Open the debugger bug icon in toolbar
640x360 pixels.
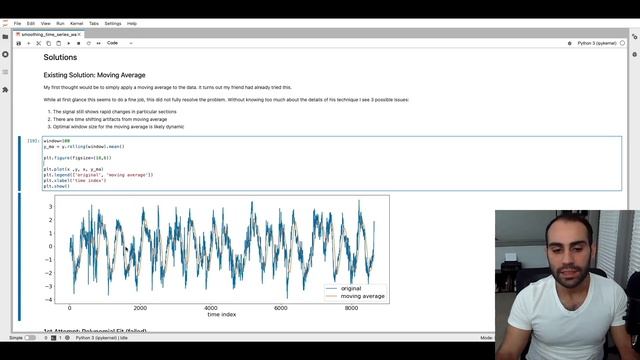click(x=569, y=43)
